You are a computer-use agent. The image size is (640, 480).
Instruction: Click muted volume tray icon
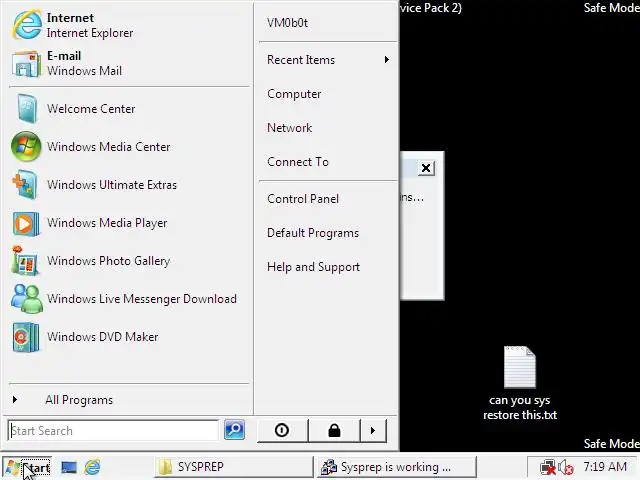(567, 467)
